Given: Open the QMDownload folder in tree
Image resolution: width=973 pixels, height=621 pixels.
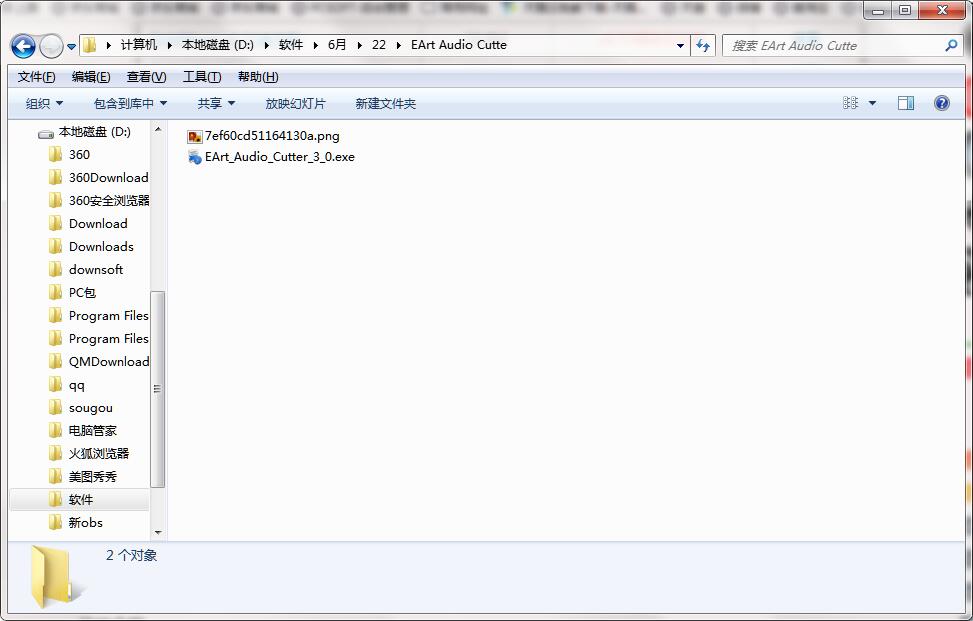Looking at the screenshot, I should (109, 362).
